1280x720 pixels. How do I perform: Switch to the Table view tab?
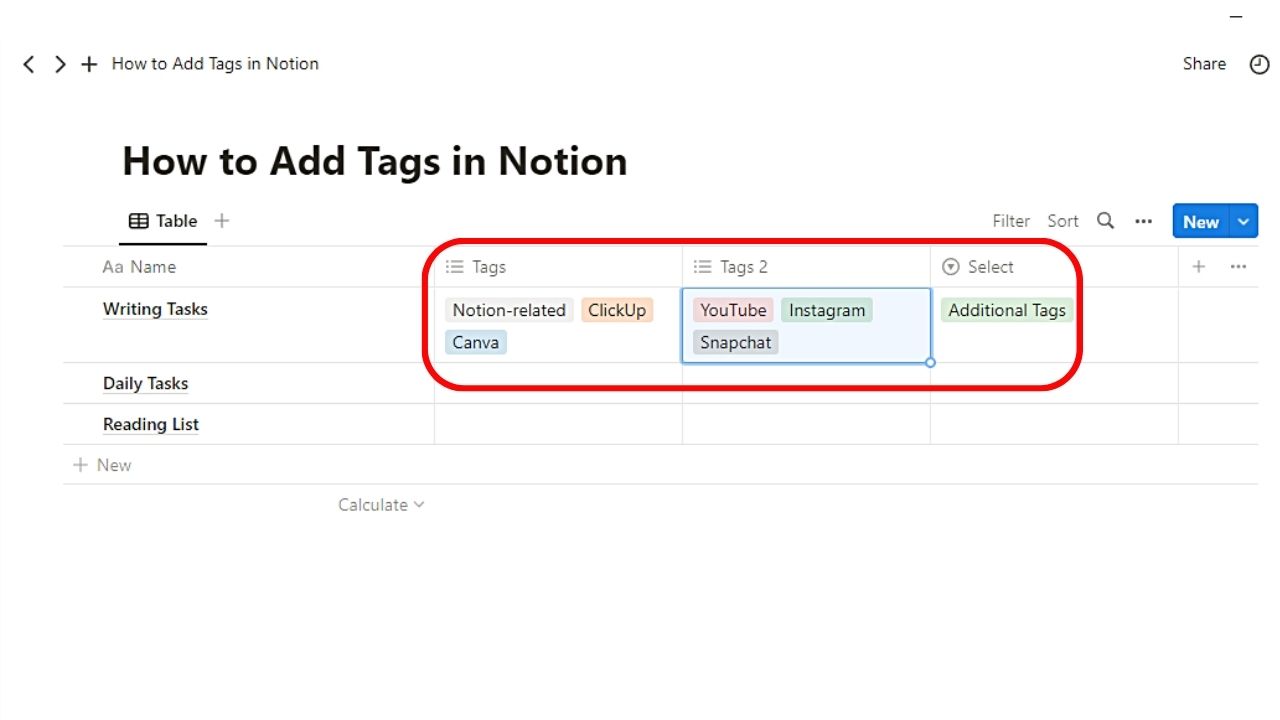[163, 221]
